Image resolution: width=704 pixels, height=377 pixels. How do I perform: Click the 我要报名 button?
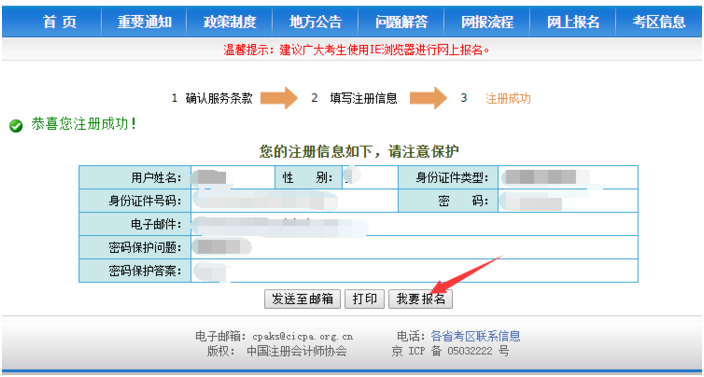(x=420, y=299)
